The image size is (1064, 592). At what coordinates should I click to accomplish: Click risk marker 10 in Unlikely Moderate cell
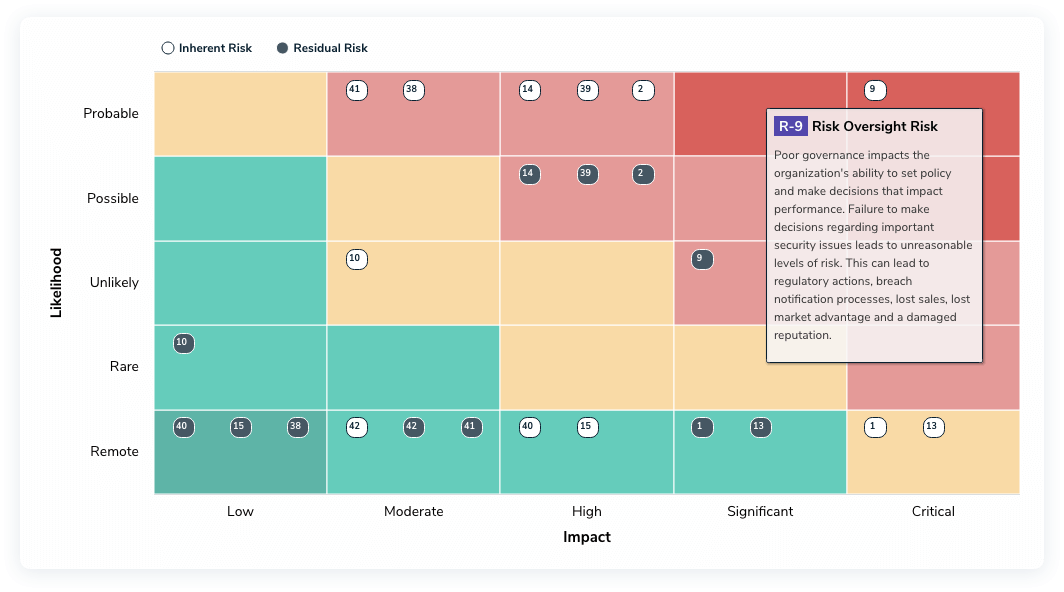(356, 259)
